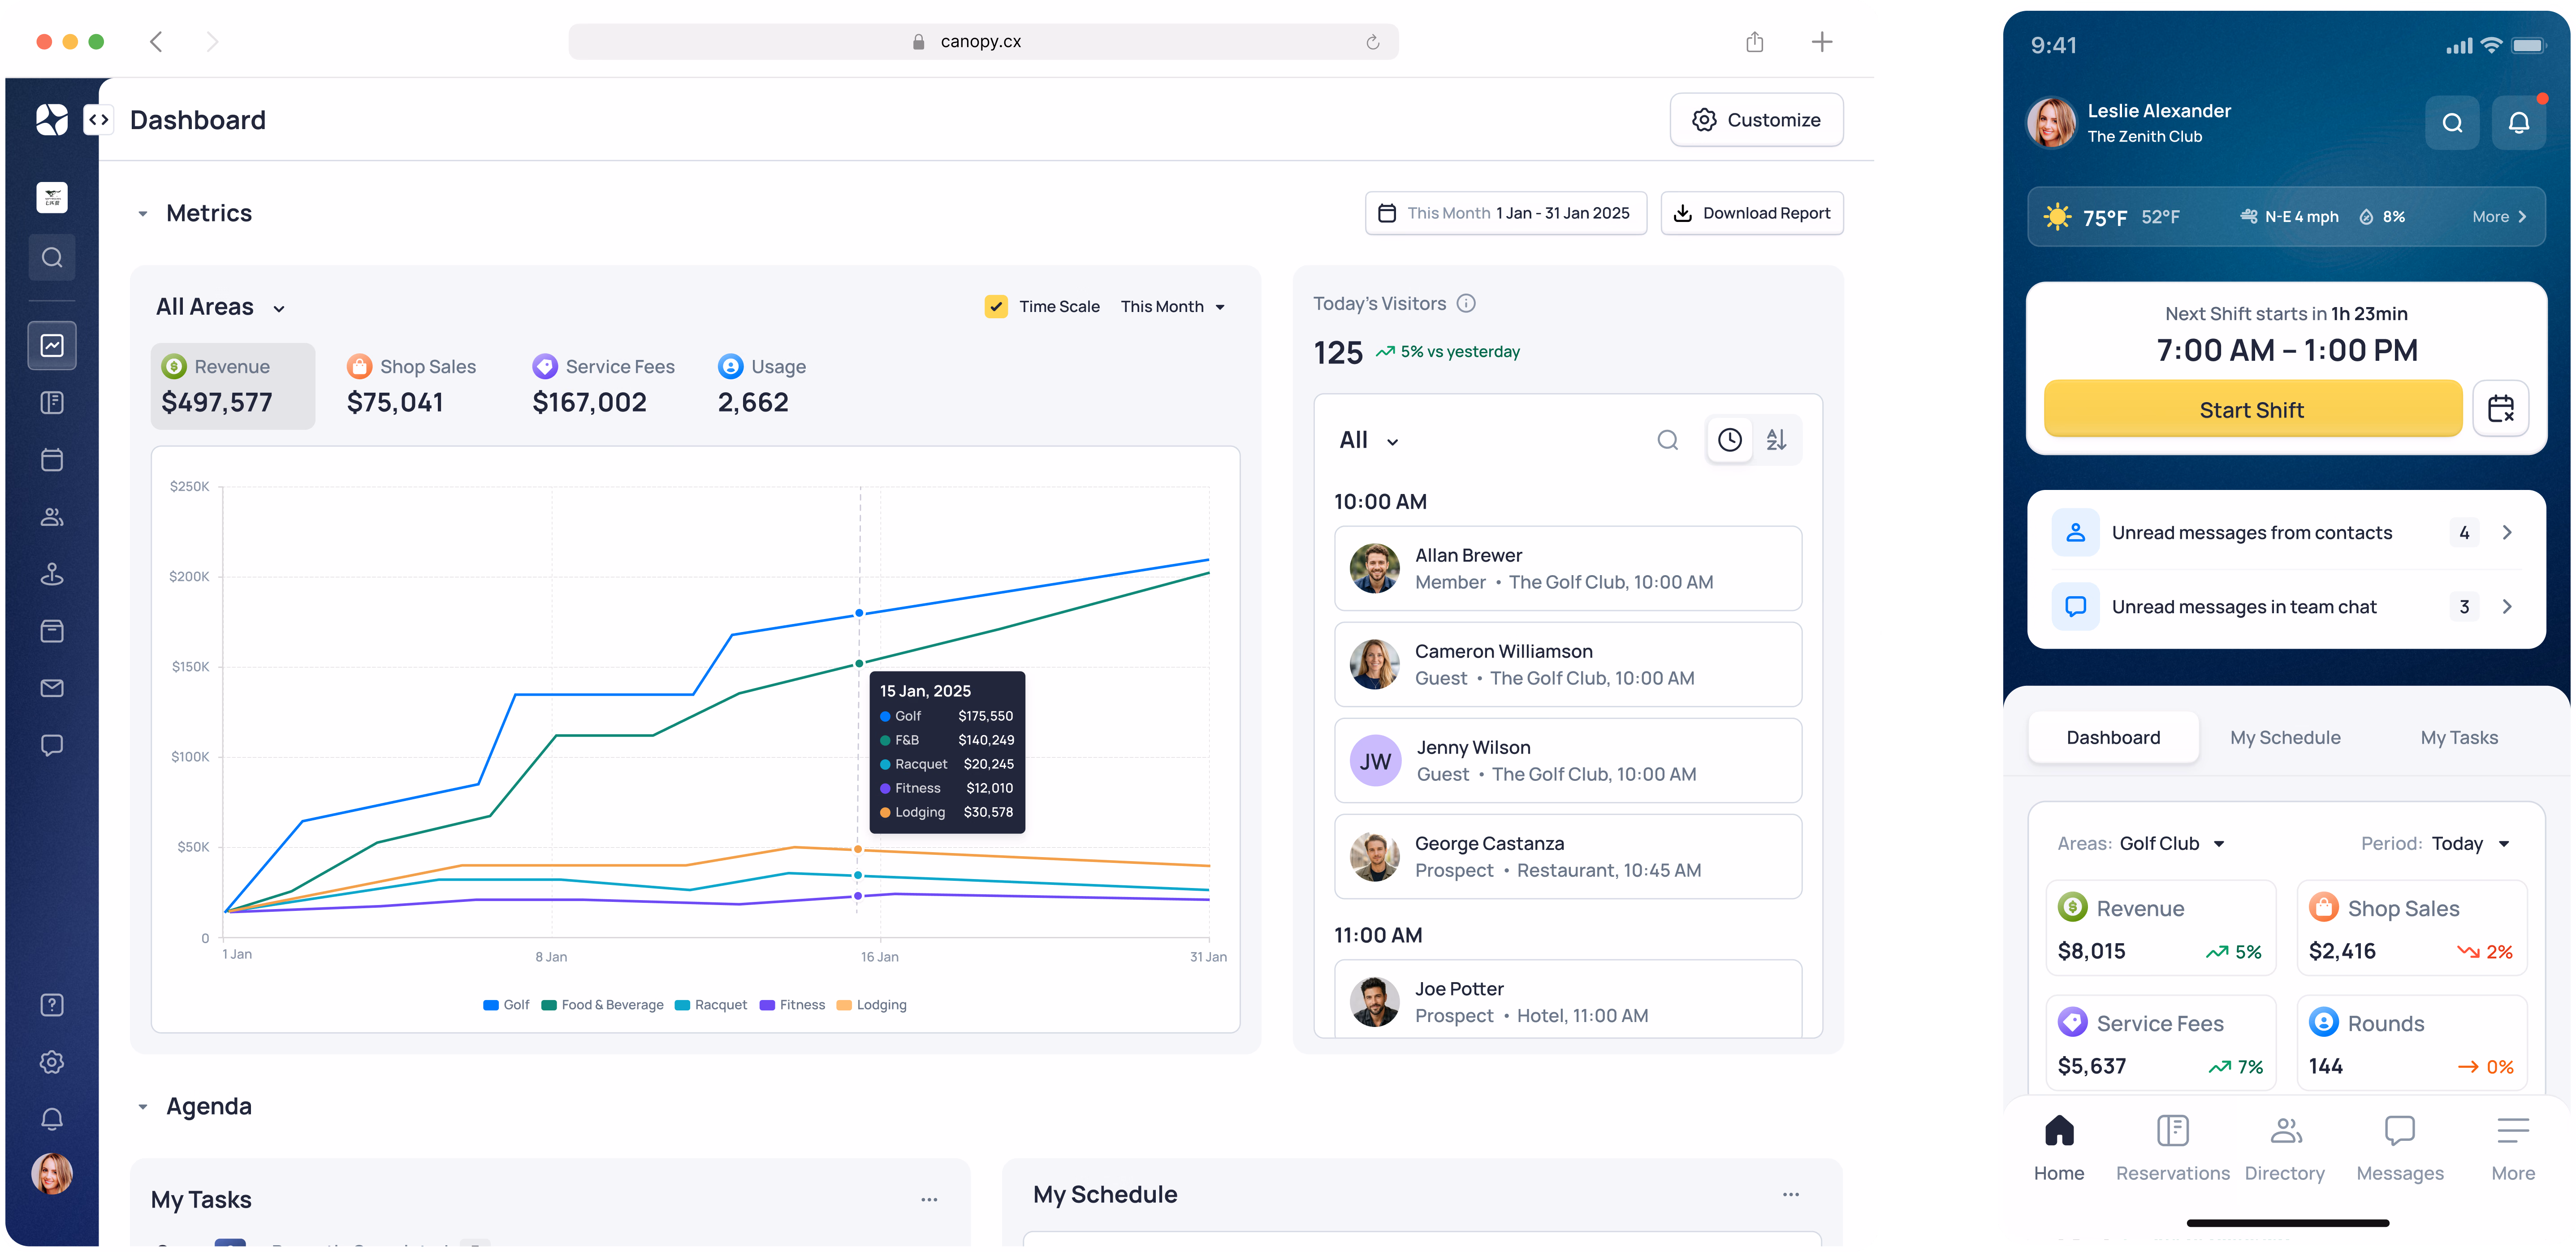Open the This Month time scale dropdown
The width and height of the screenshot is (2576, 1252).
click(1172, 306)
